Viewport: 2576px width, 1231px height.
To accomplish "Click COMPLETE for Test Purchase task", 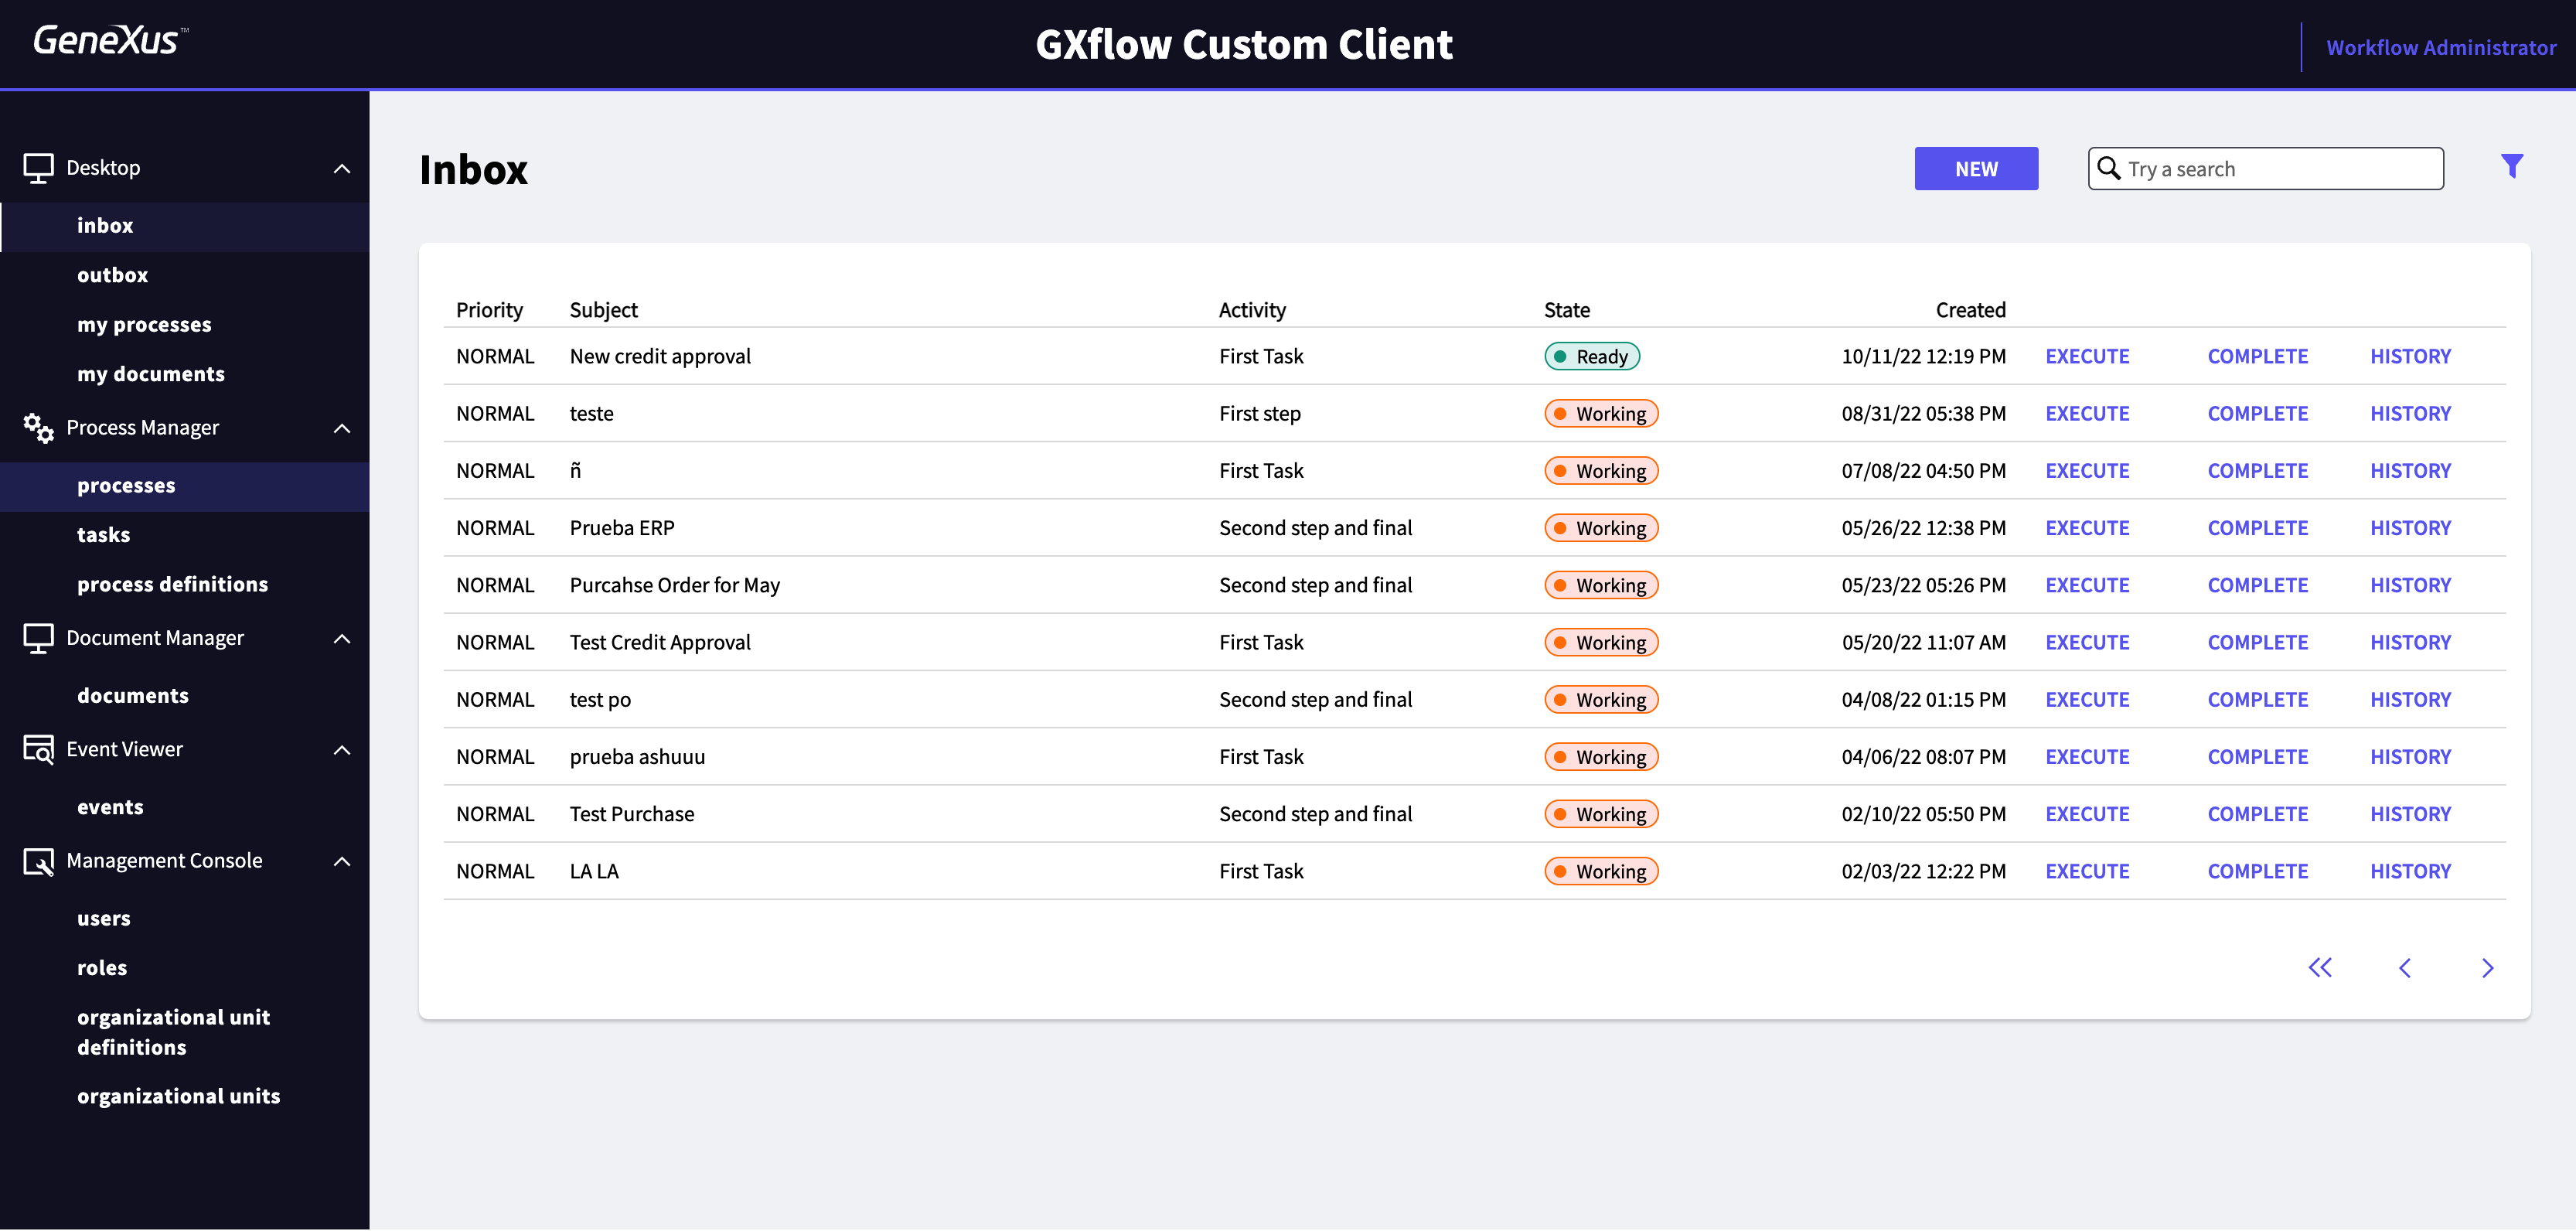I will coord(2257,812).
